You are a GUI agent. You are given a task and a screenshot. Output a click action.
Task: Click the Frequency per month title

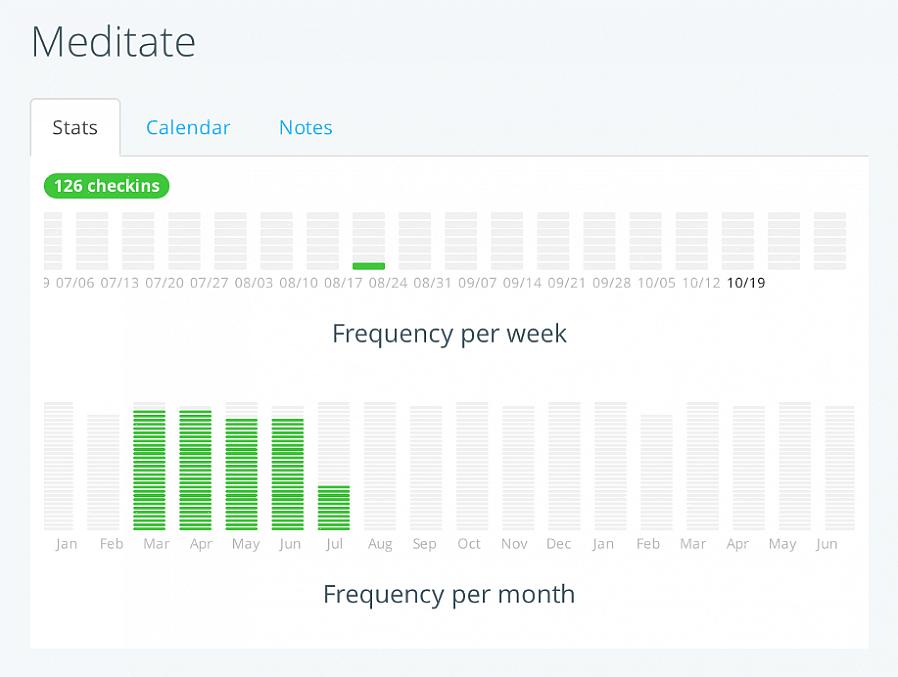click(x=449, y=594)
